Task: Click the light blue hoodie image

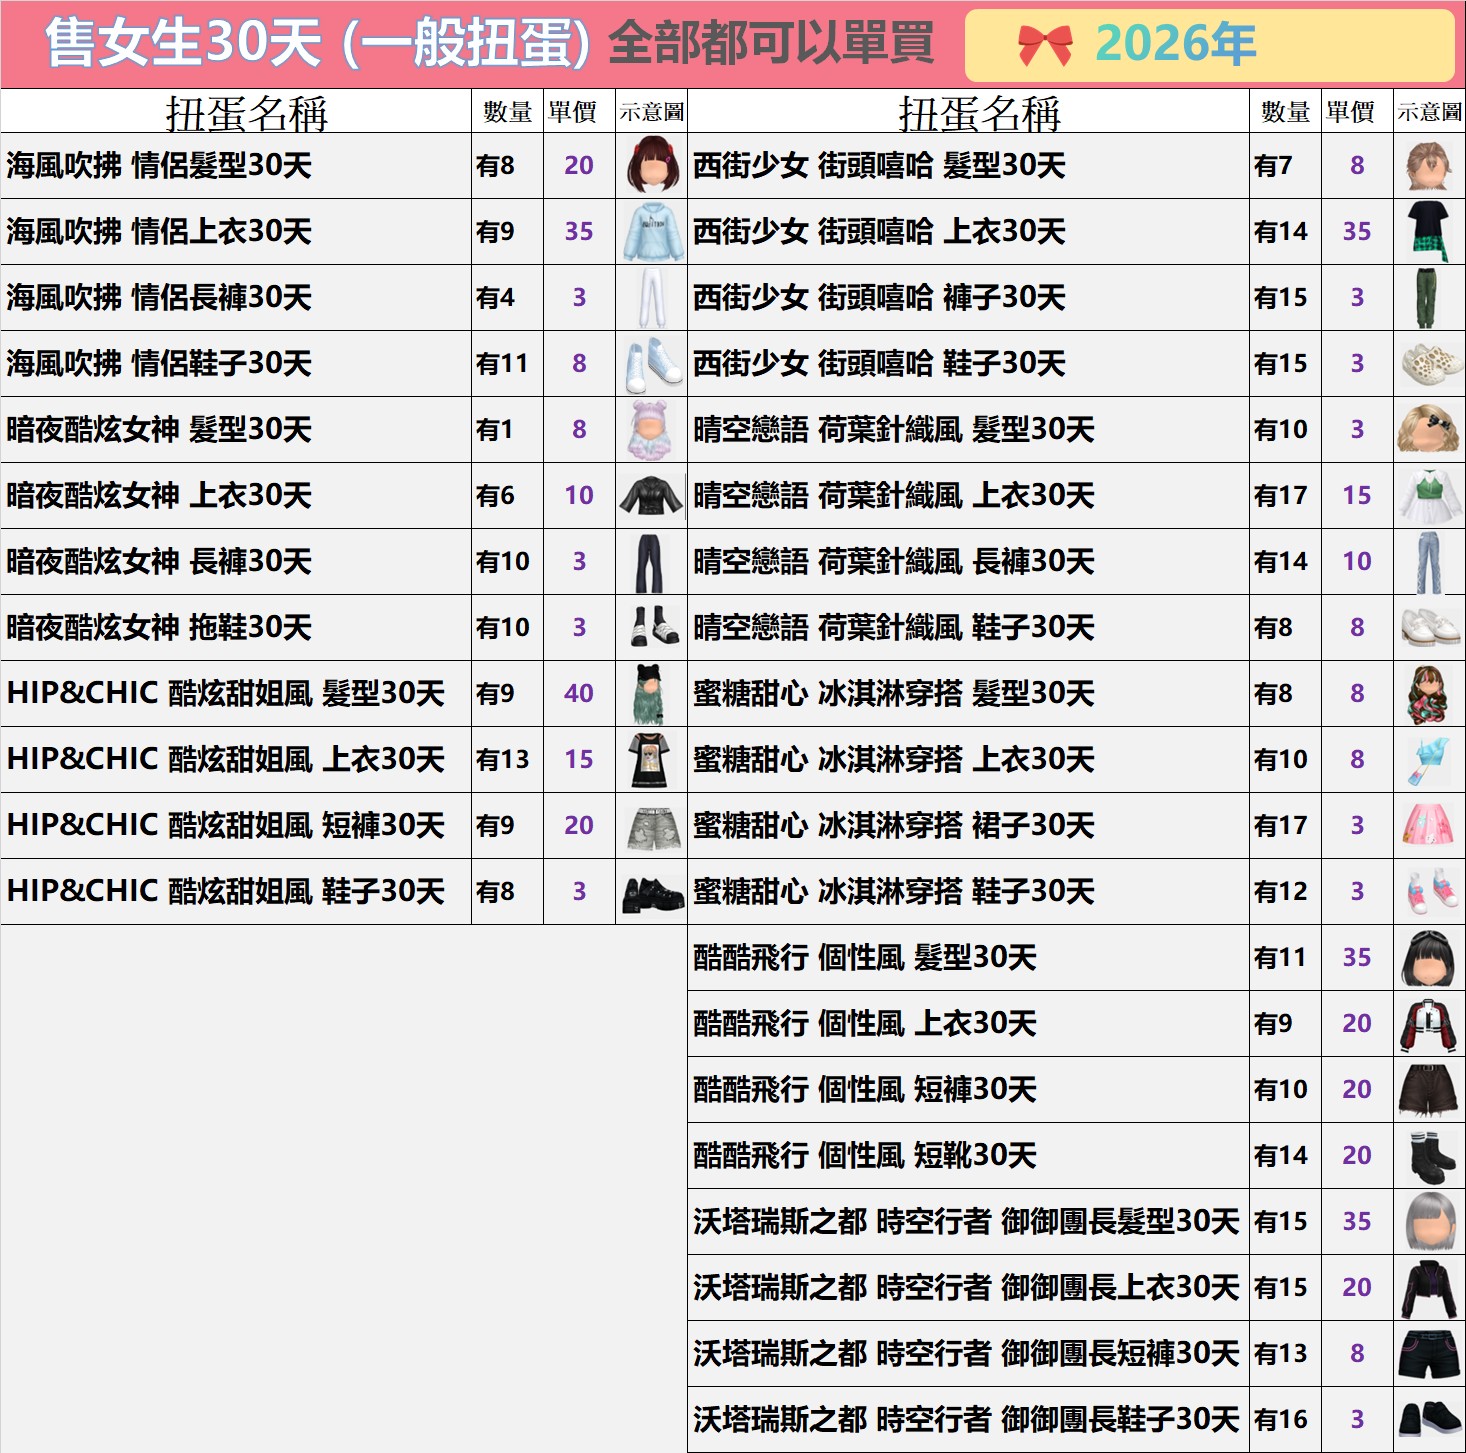Action: point(651,231)
